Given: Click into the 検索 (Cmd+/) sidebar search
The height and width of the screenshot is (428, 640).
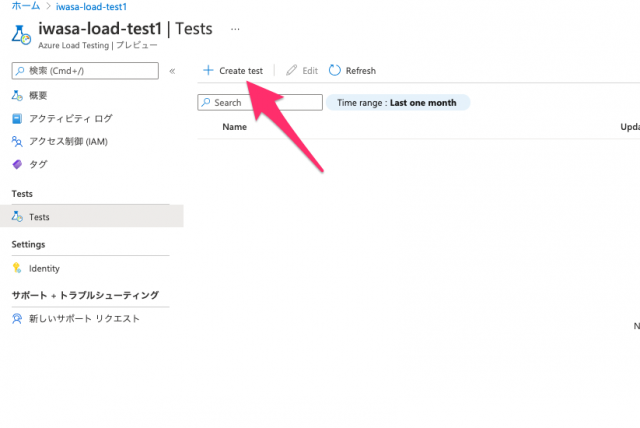Looking at the screenshot, I should (85, 71).
